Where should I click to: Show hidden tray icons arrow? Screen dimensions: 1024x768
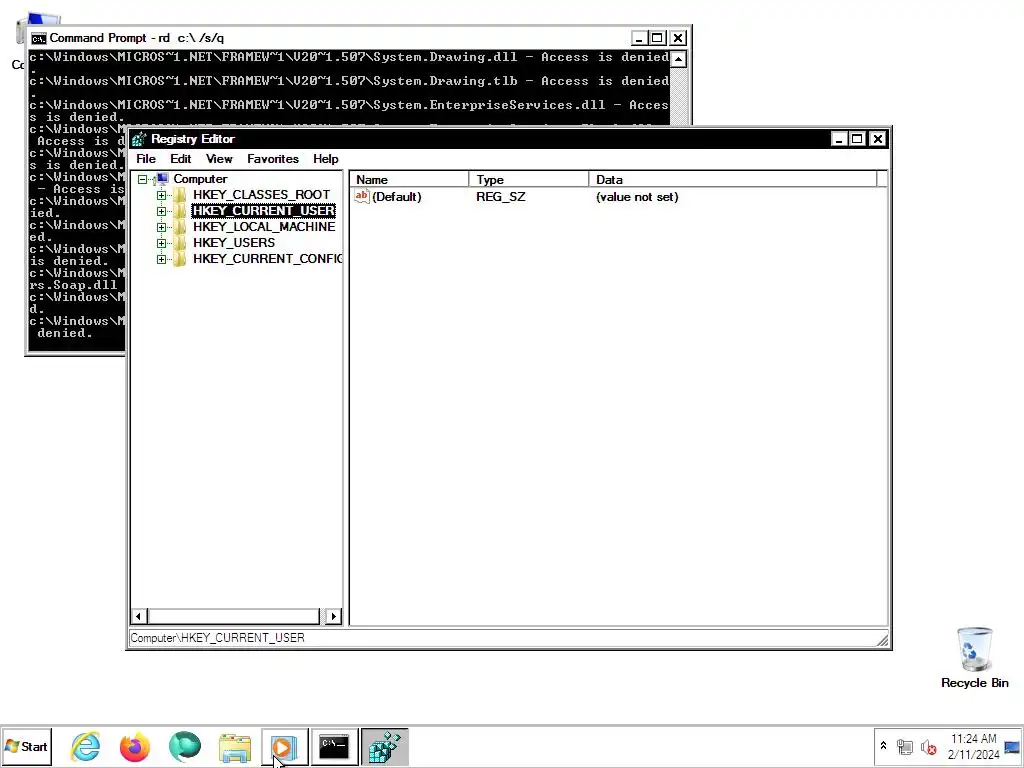[x=883, y=746]
